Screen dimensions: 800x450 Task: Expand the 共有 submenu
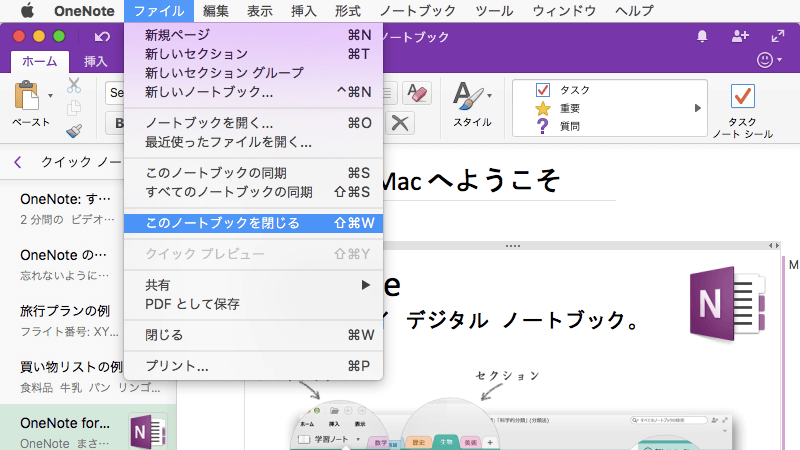coord(253,285)
